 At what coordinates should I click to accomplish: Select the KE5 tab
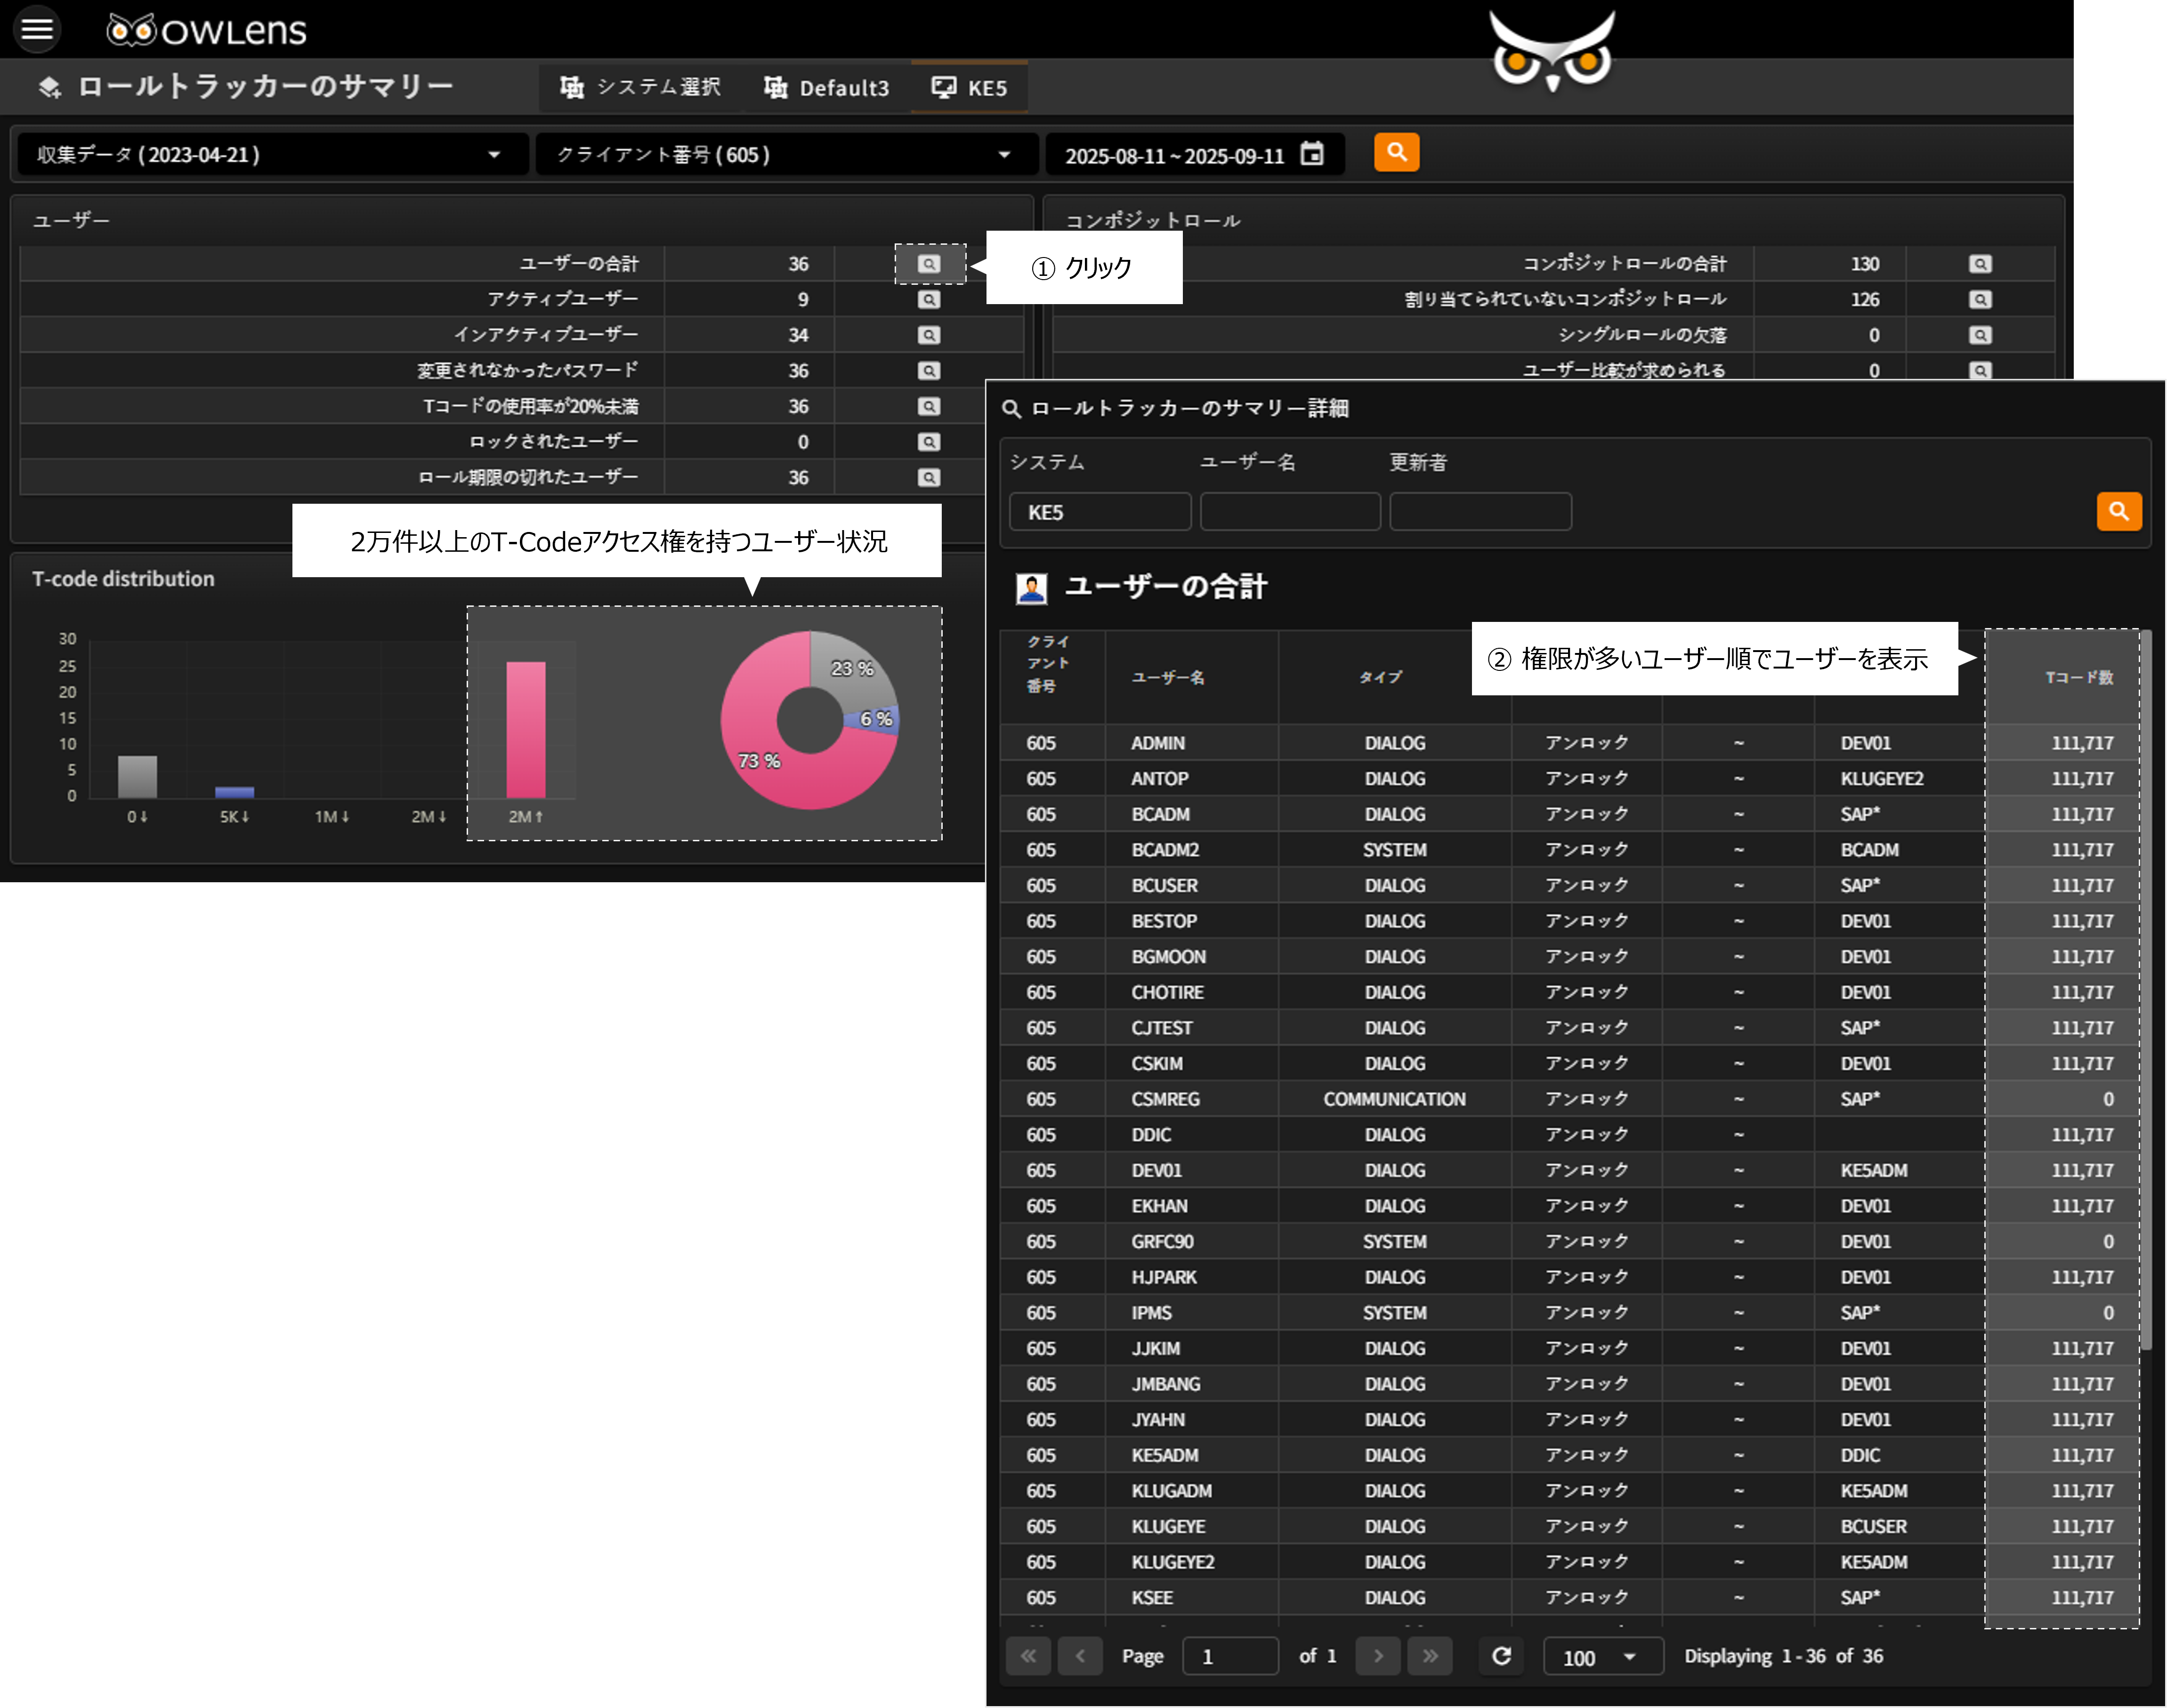pyautogui.click(x=969, y=88)
